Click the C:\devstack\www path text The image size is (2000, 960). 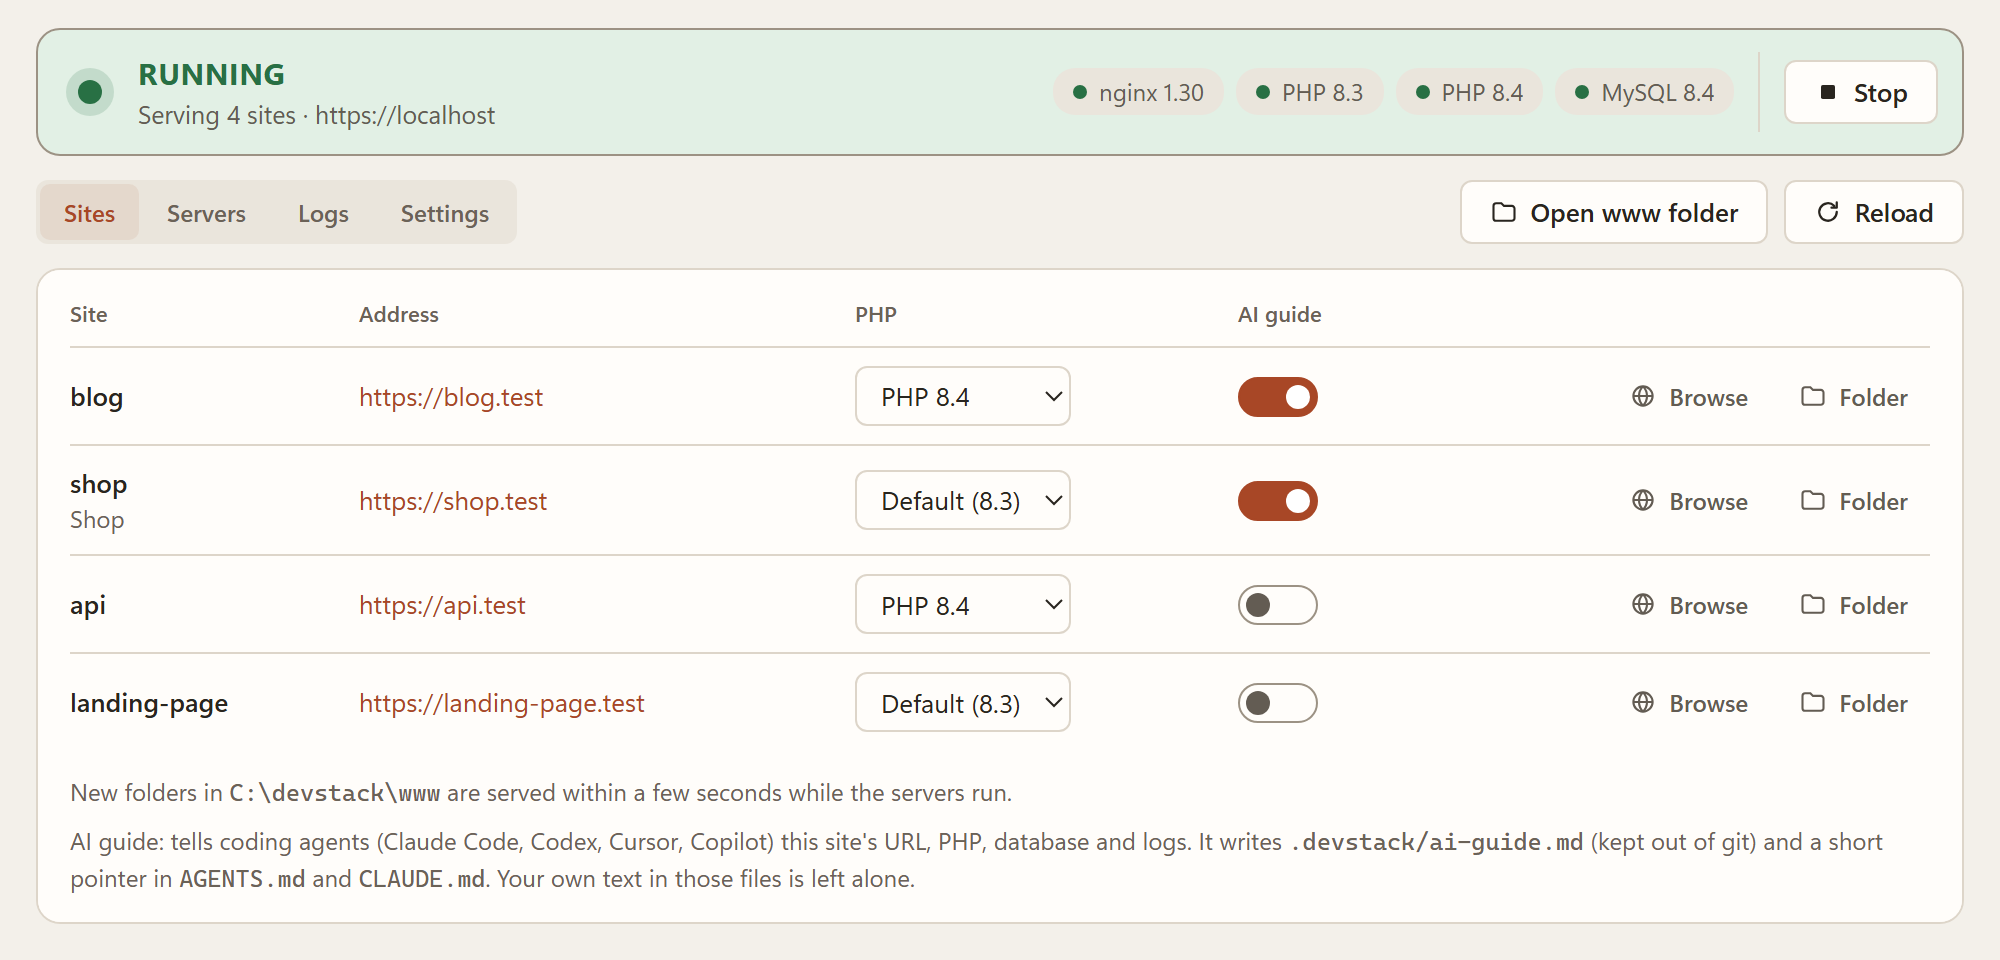coord(334,793)
